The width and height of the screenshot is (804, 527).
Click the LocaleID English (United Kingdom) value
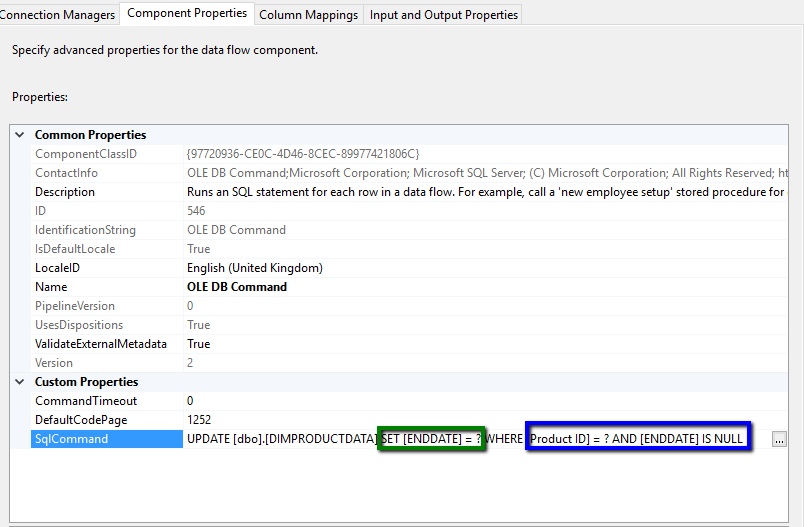[x=254, y=268]
